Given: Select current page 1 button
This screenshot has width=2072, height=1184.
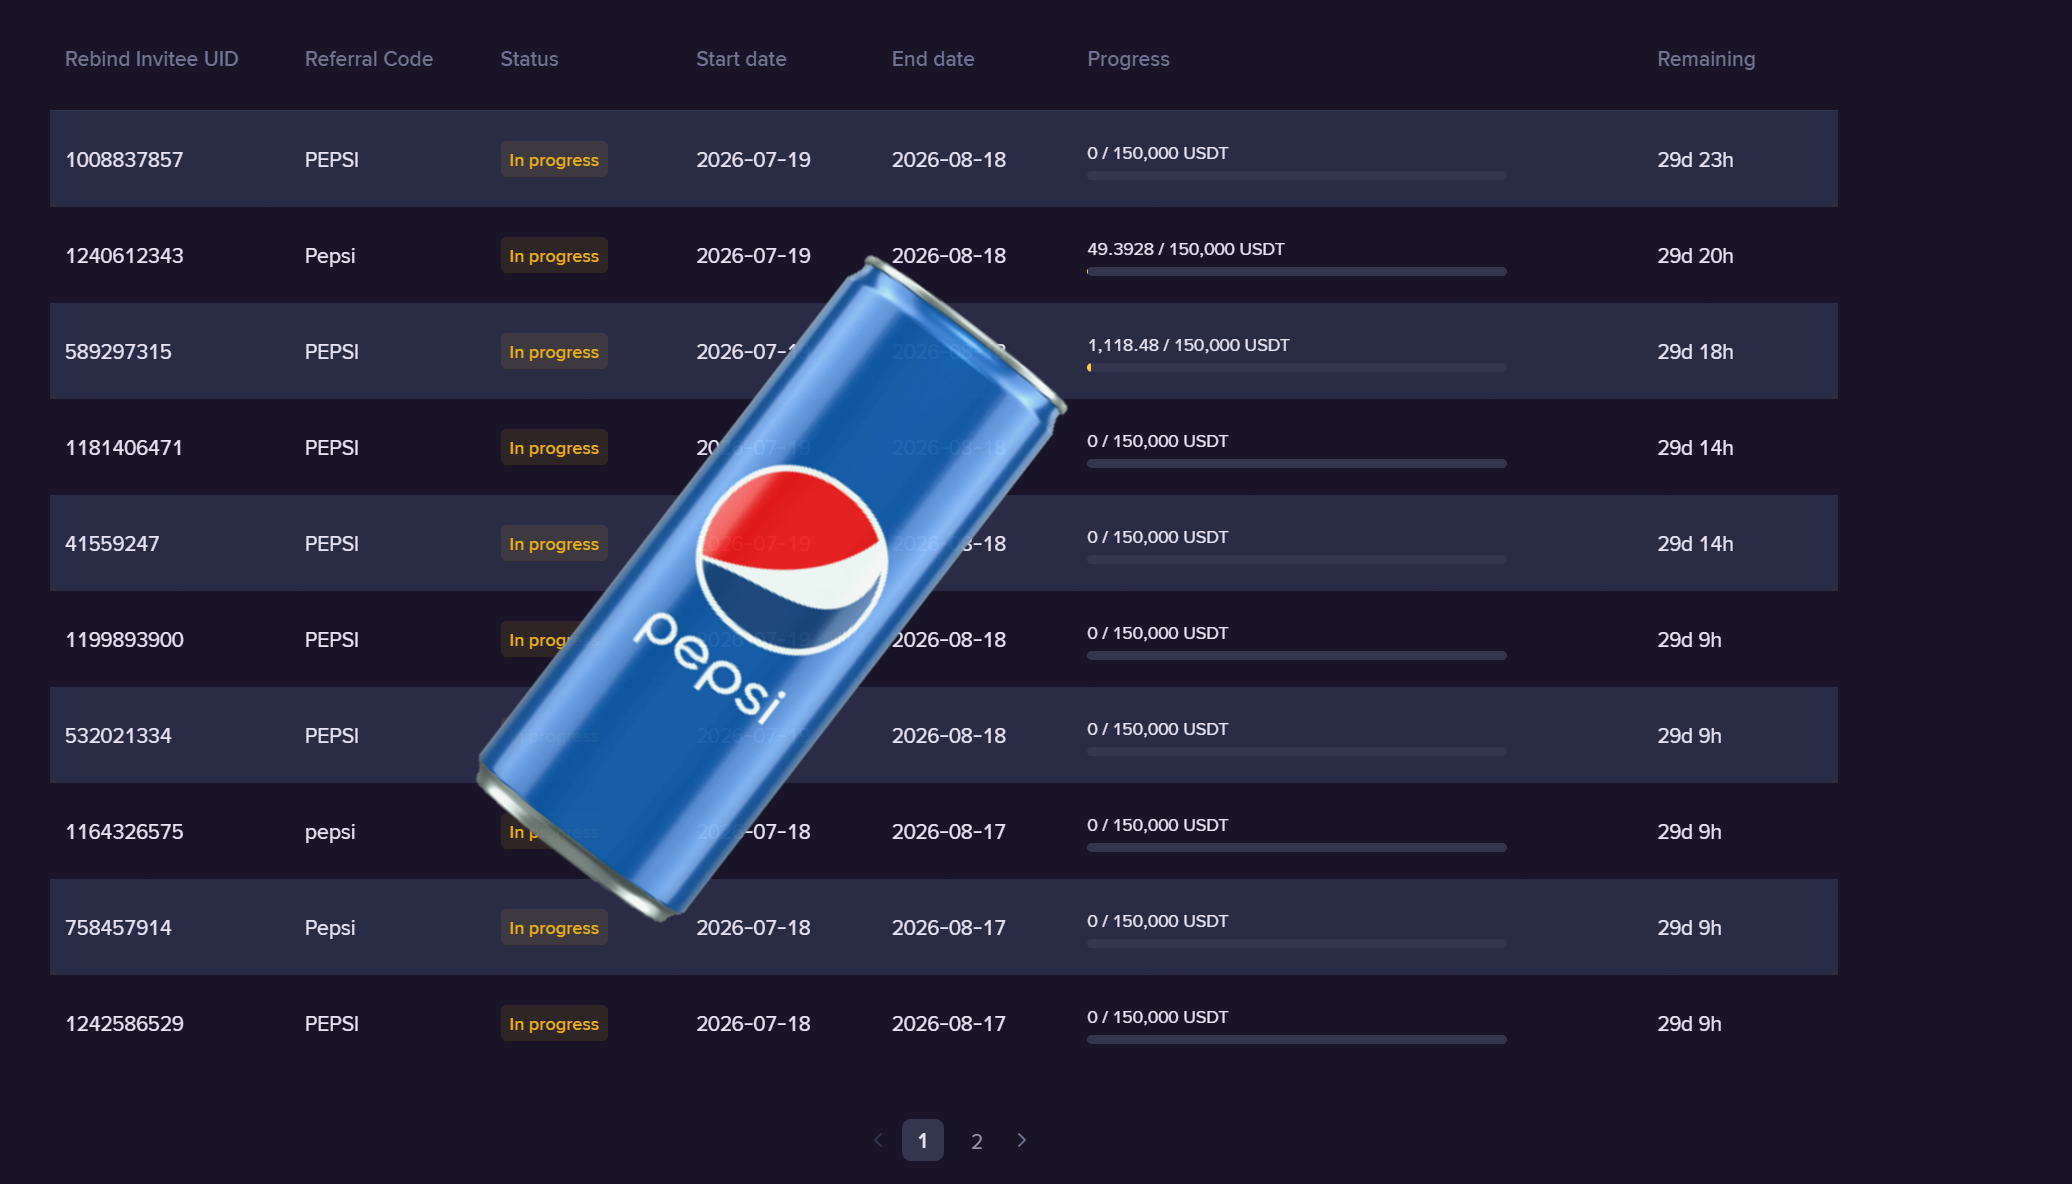Looking at the screenshot, I should coord(923,1140).
